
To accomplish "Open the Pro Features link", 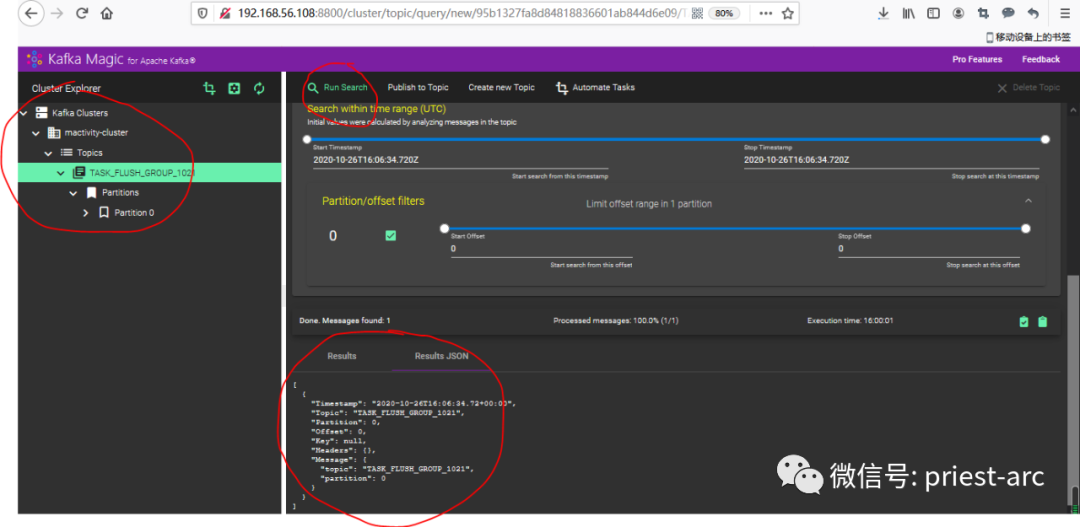I will pos(977,59).
